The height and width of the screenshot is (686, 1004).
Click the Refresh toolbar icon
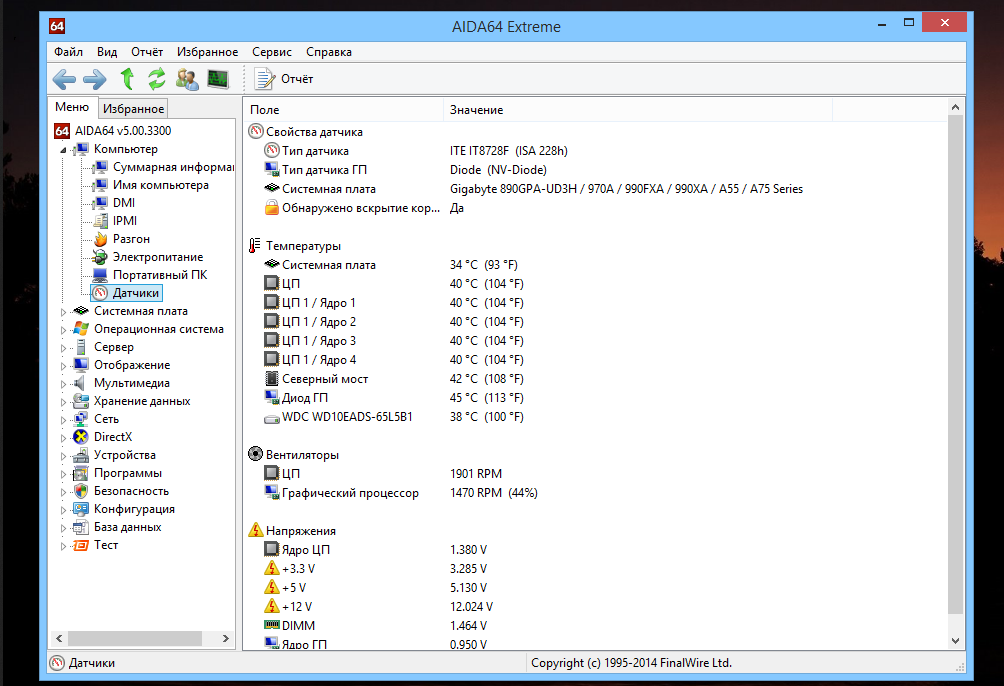pyautogui.click(x=157, y=79)
